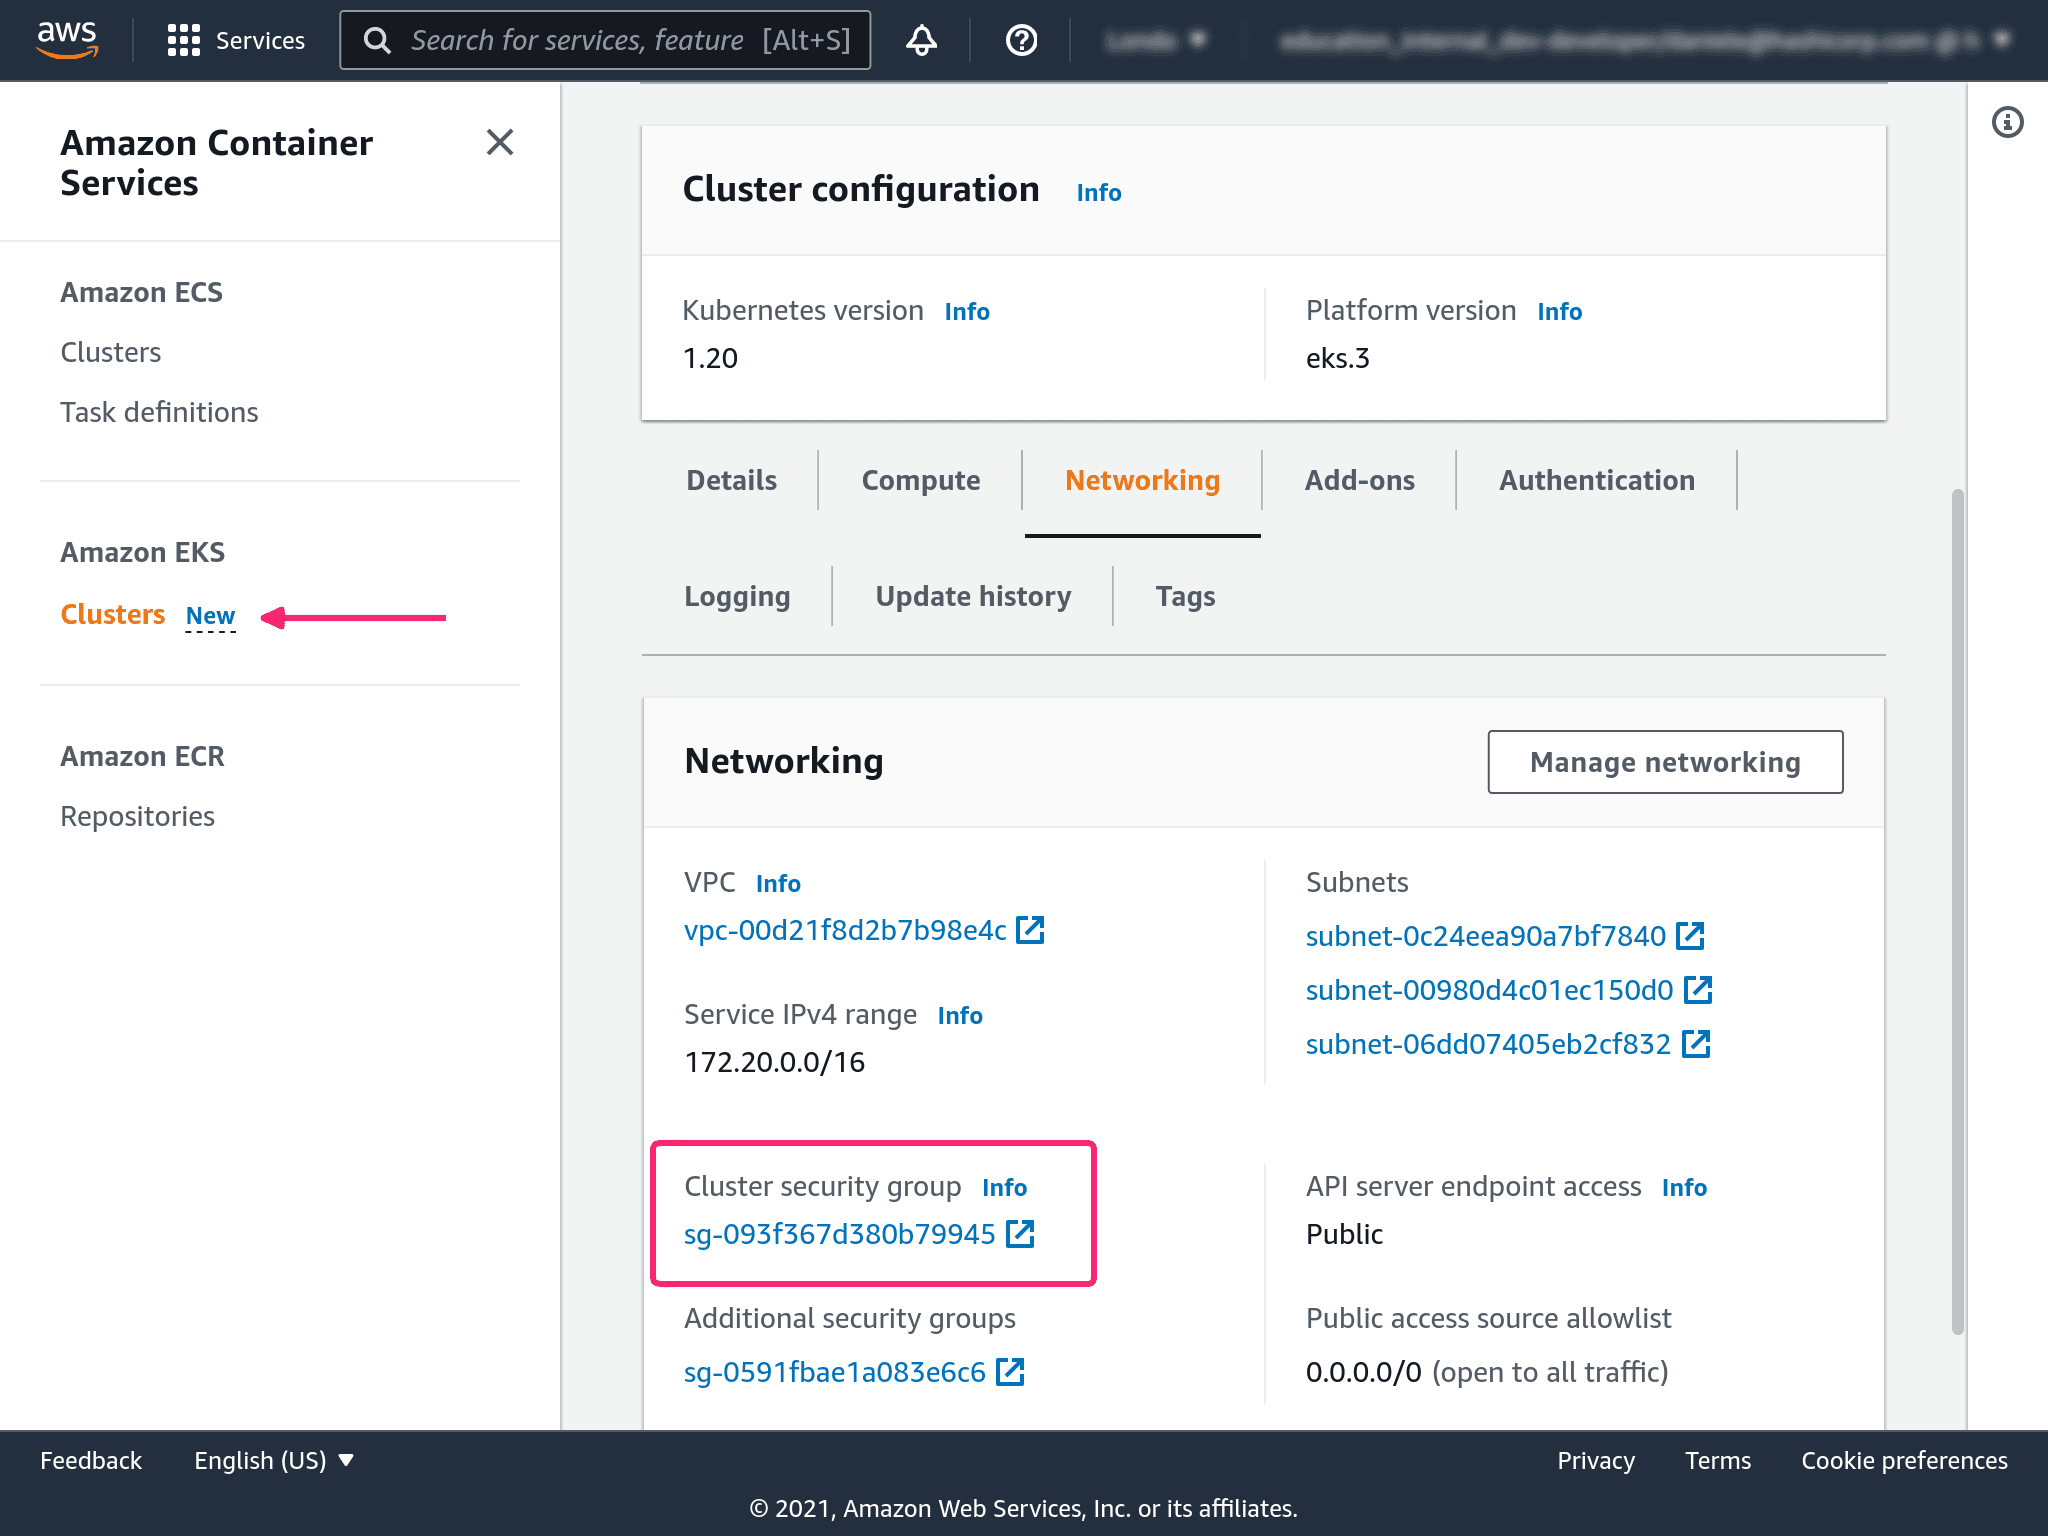The height and width of the screenshot is (1536, 2048).
Task: Open external icon for subnet-06dd07405eb2cf832
Action: [x=1696, y=1044]
